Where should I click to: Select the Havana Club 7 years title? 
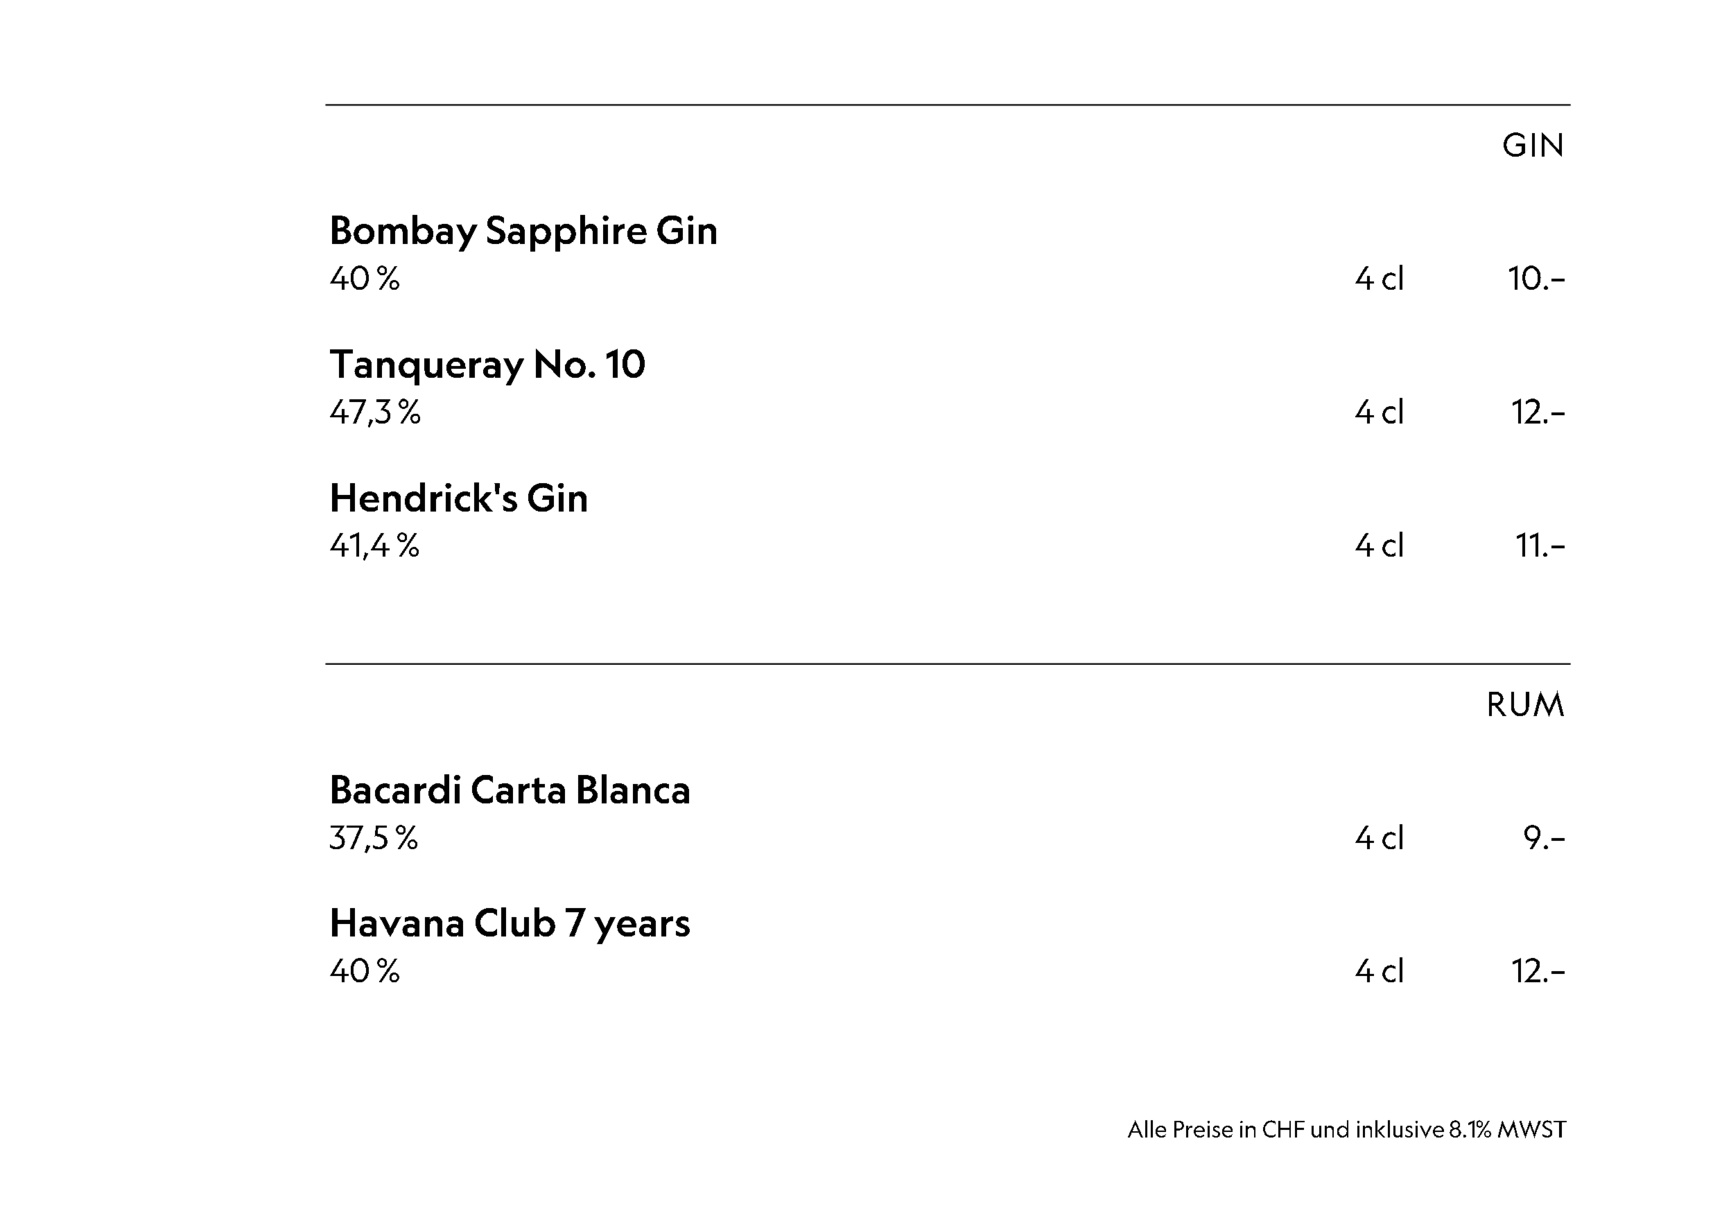[509, 924]
